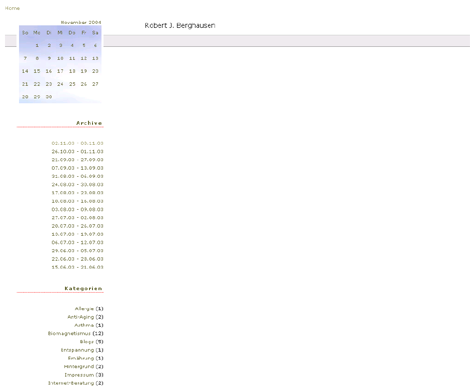View archive 31.08.03 - 06.09.03
The height and width of the screenshot is (388, 470).
(x=77, y=176)
